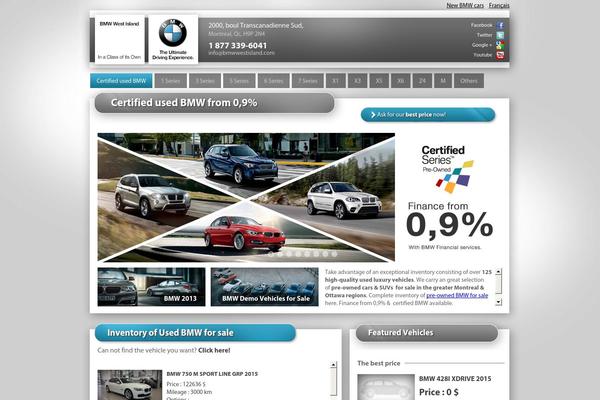Click the 'Click here!' link

coord(214,350)
